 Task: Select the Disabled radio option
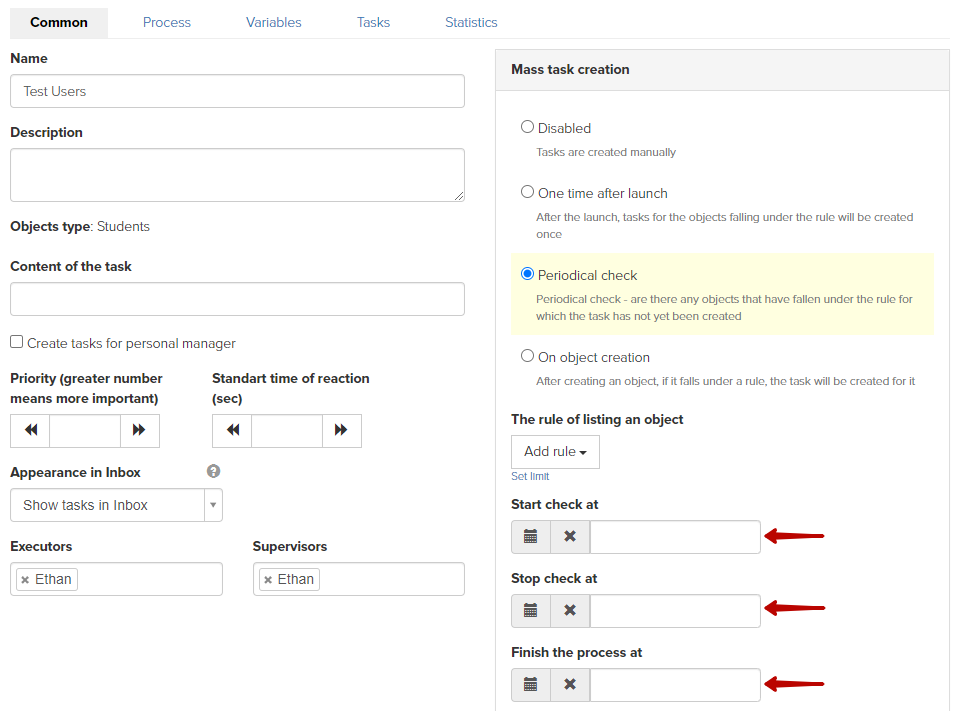click(527, 127)
